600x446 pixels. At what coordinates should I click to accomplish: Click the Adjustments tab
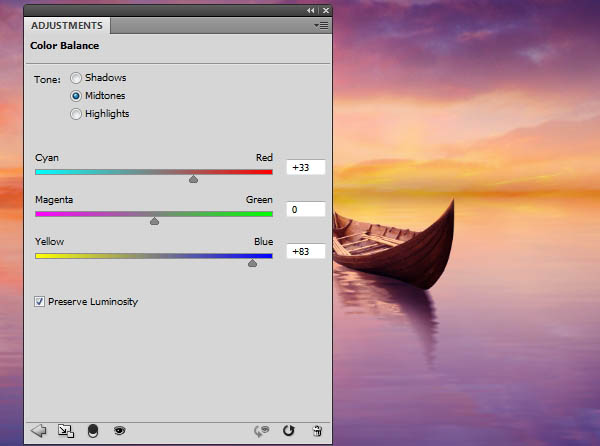[x=67, y=26]
